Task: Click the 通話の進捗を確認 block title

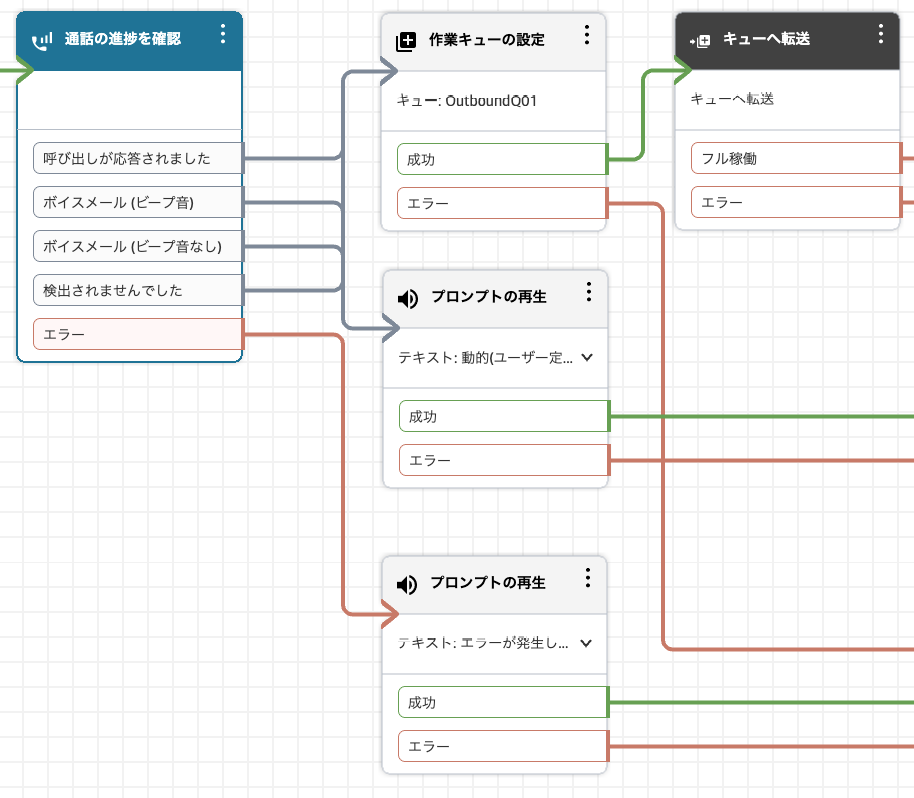Action: point(122,38)
